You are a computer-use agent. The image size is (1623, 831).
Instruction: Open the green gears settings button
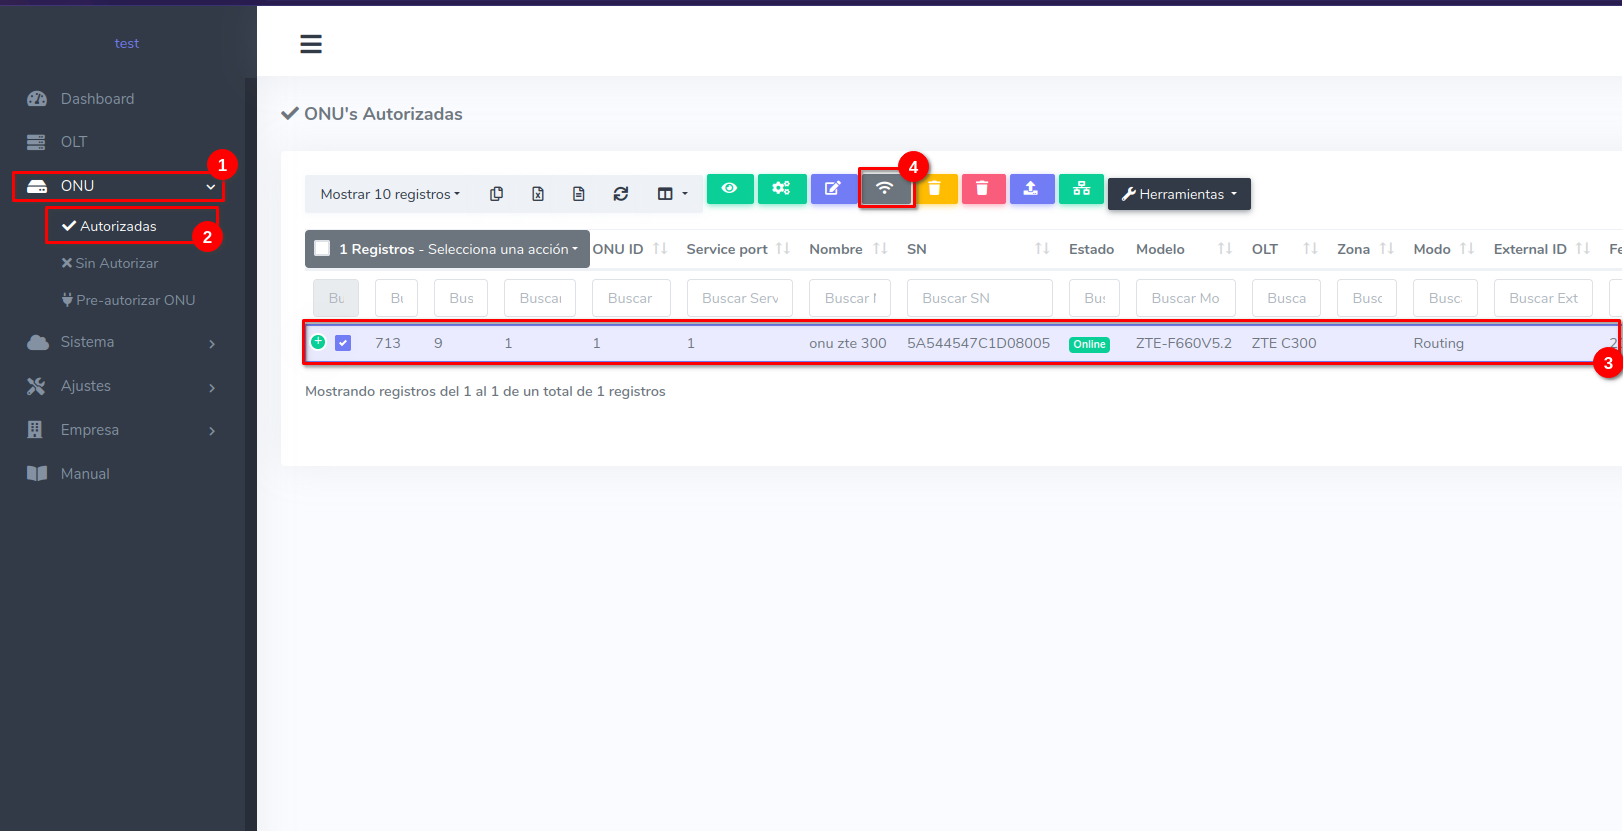click(x=781, y=189)
